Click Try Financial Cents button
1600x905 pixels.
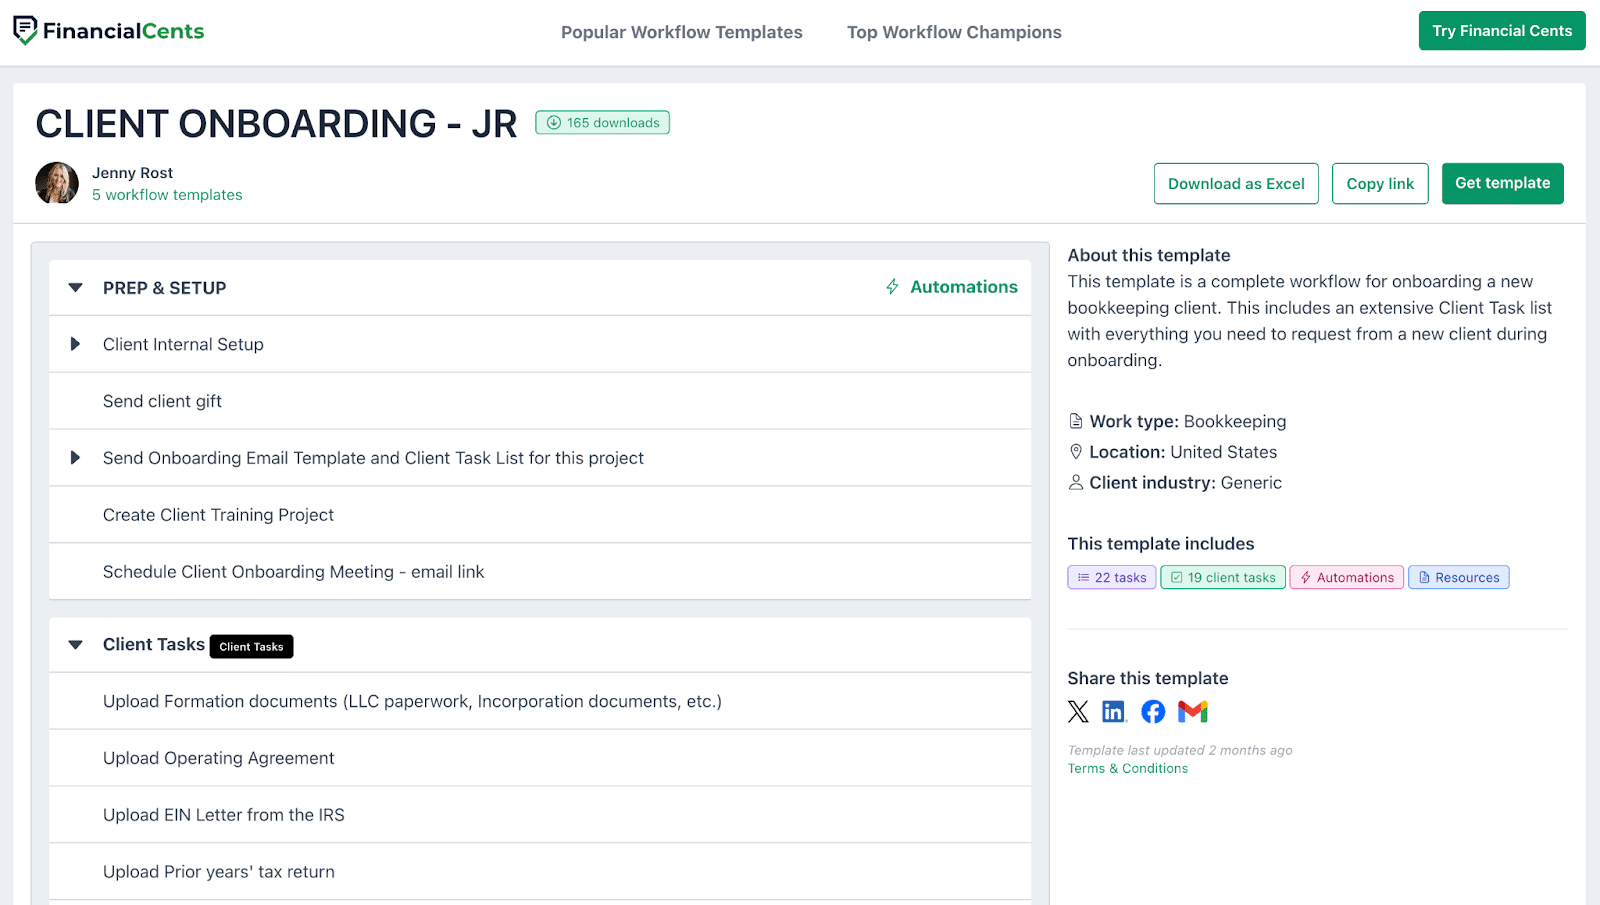coord(1502,31)
